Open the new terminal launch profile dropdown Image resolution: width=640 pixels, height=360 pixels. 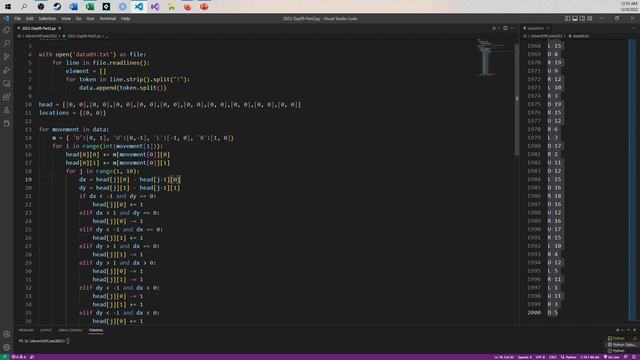pos(622,330)
